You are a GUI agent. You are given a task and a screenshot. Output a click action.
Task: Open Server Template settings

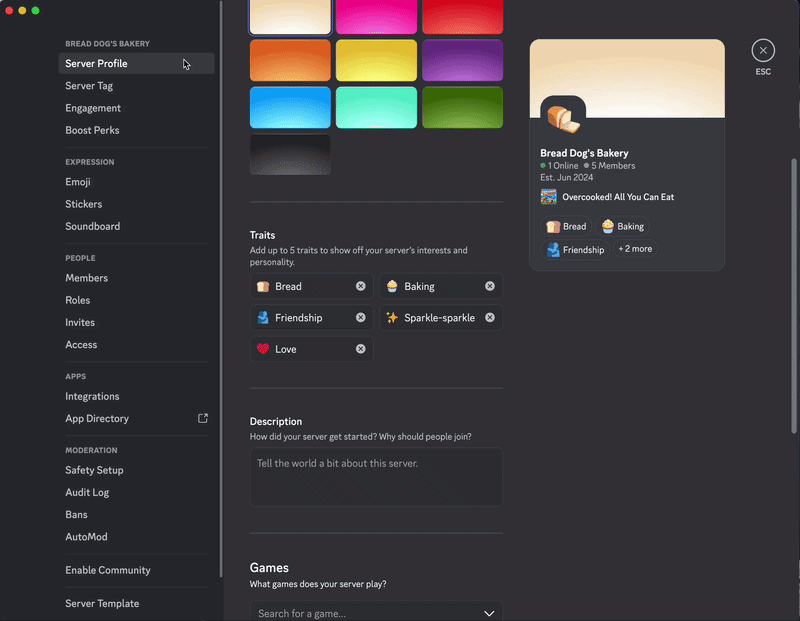pos(136,603)
